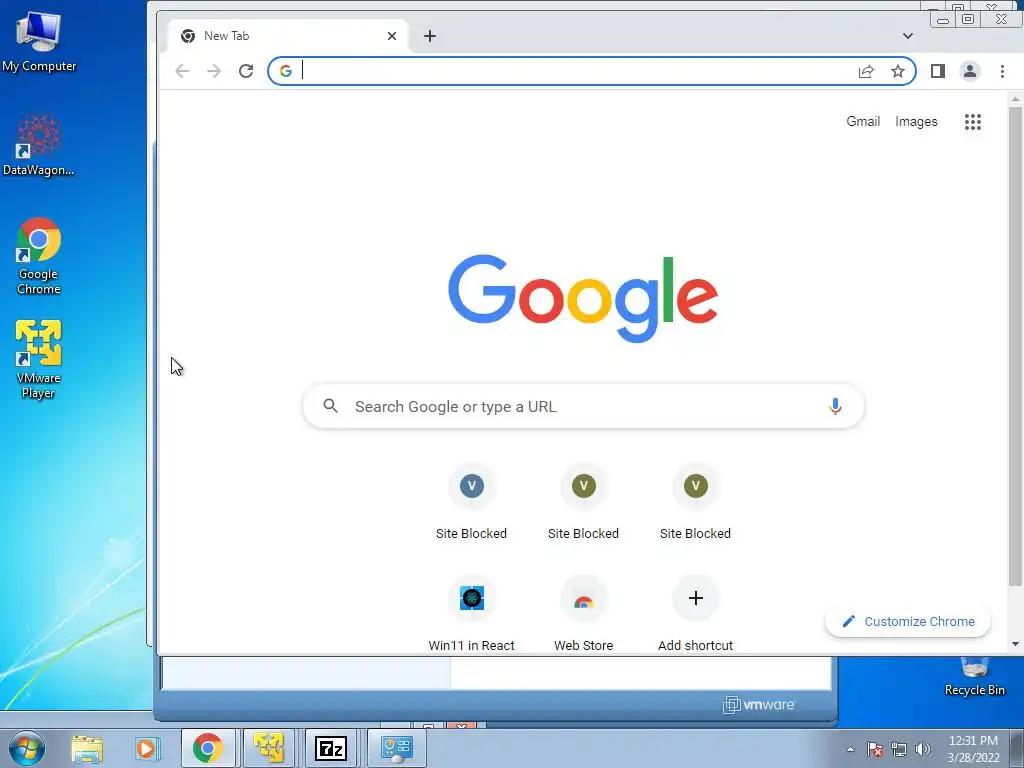Click the network tray icon

(899, 749)
